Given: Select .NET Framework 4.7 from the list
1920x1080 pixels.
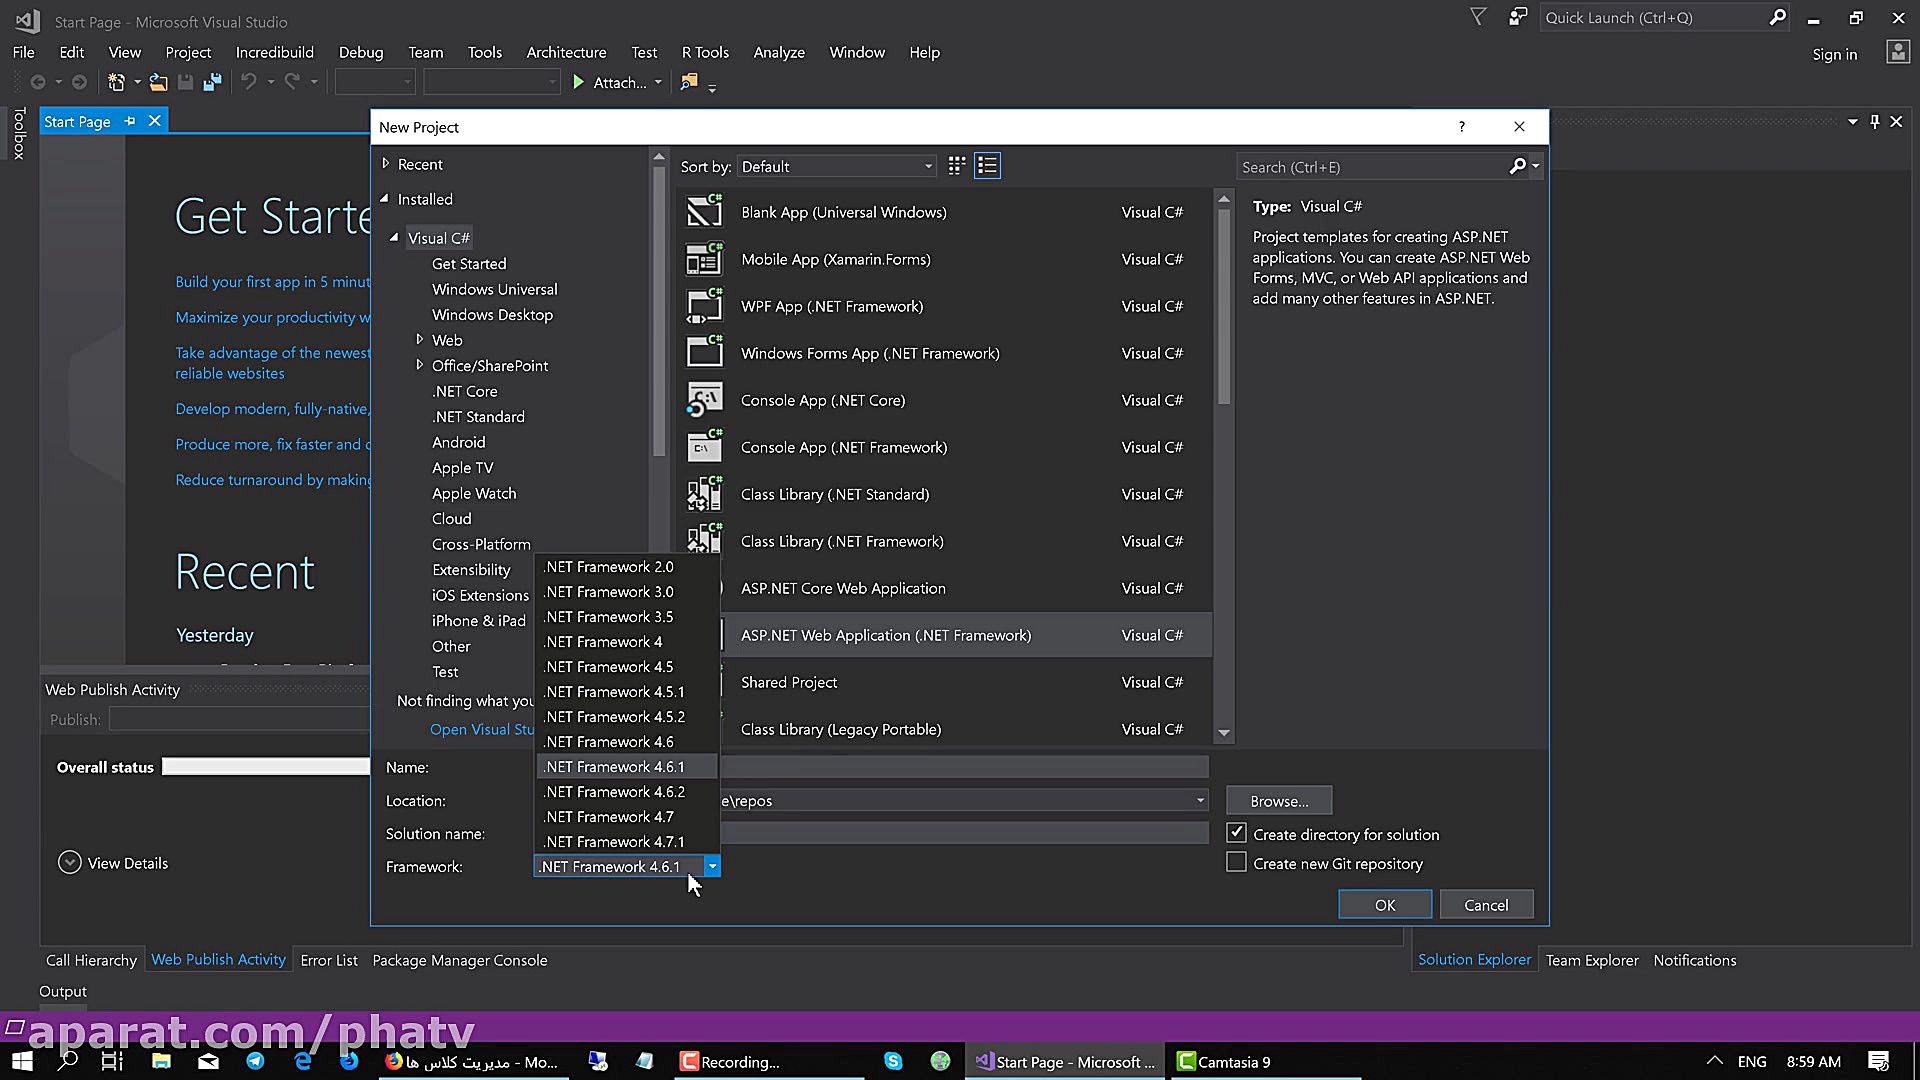Looking at the screenshot, I should click(608, 816).
